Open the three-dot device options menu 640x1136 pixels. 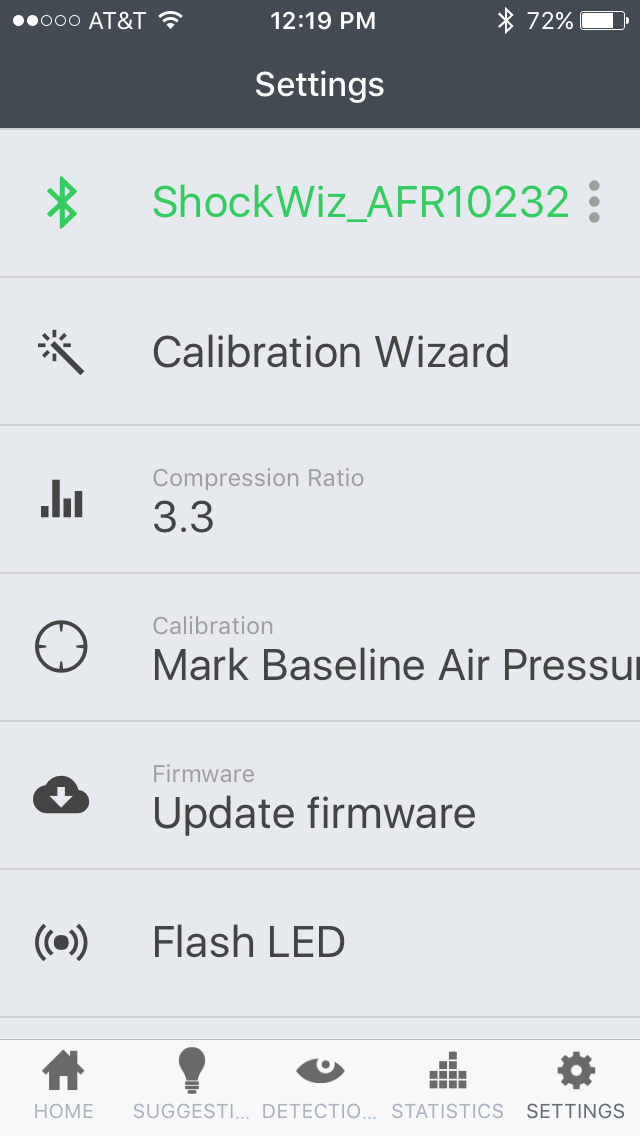pos(594,203)
